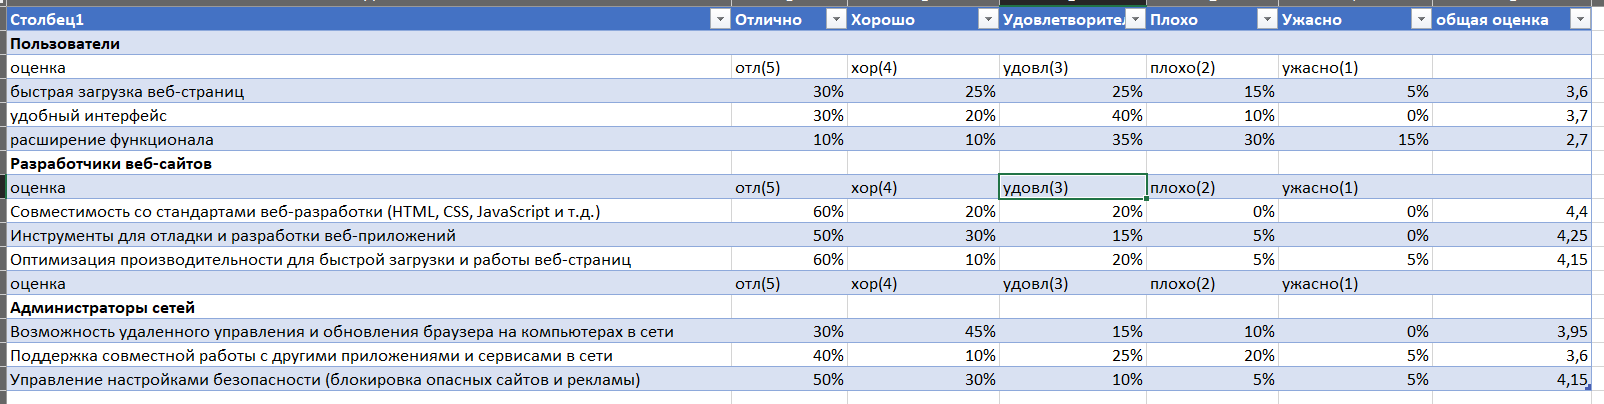Click the удобный интерфейс row label

tap(88, 115)
